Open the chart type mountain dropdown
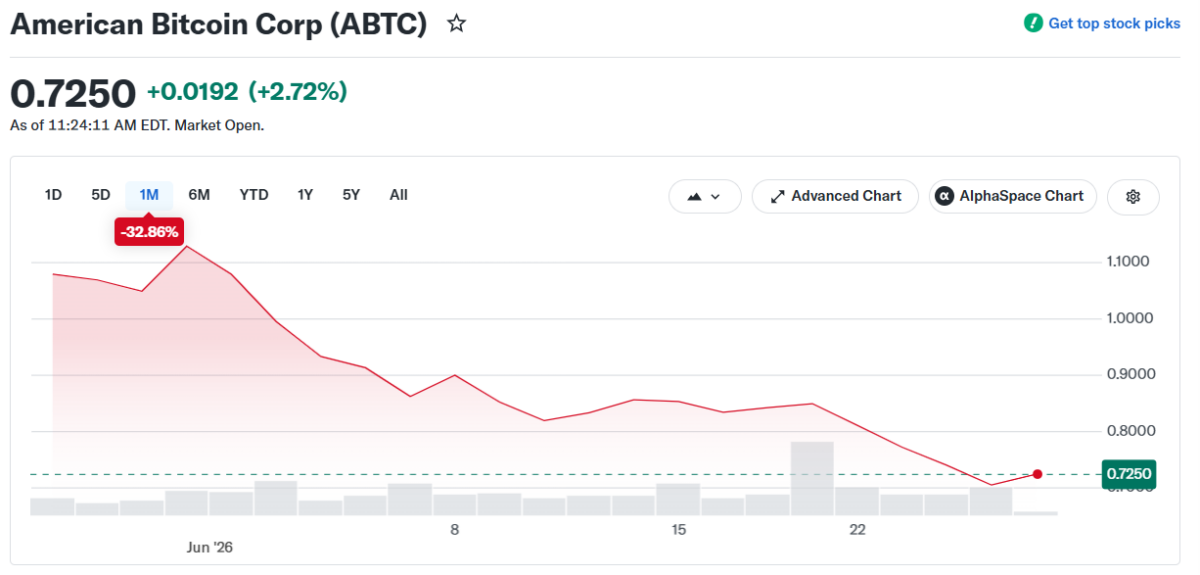1200x575 pixels. point(705,196)
